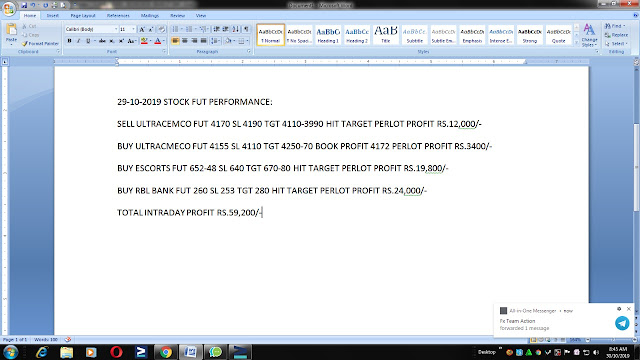Open Paragraph dialog launcher
Screen dimensions: 640x360
(x=249, y=52)
